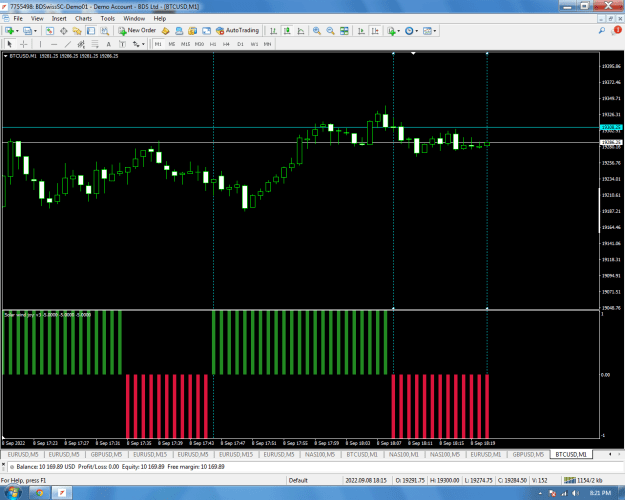
Task: Open the Insert menu
Action: (x=59, y=18)
